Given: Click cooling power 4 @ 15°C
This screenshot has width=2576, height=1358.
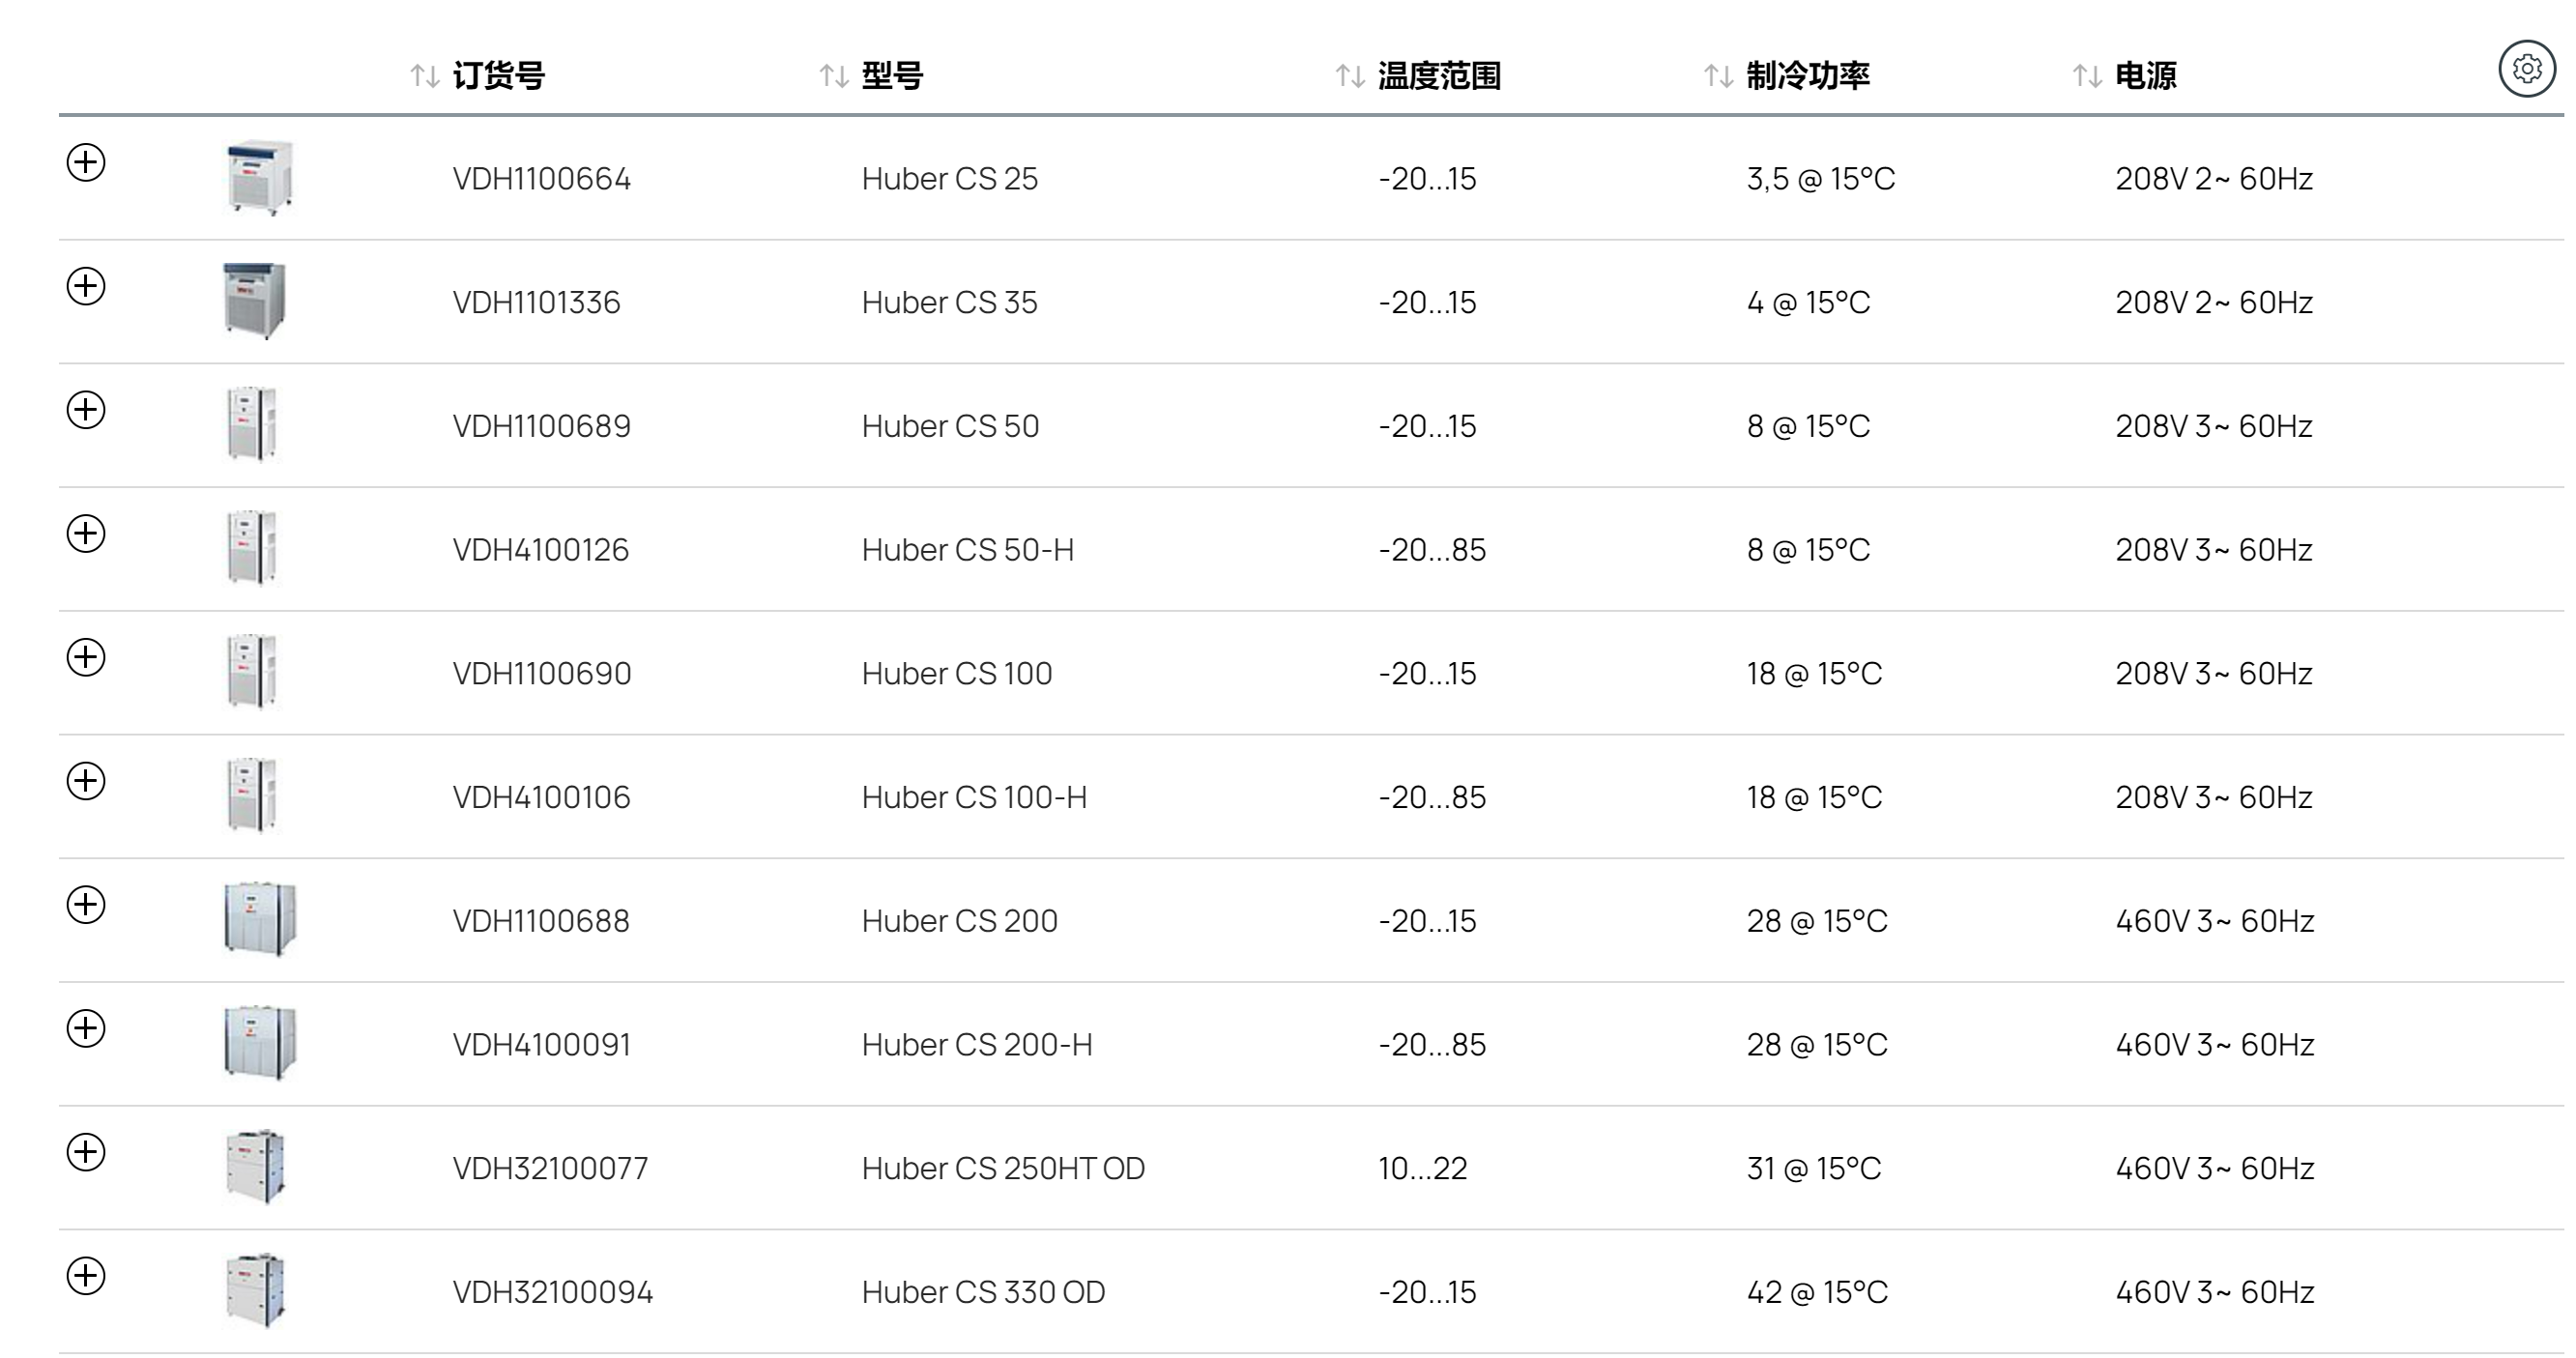Looking at the screenshot, I should click(x=1808, y=302).
